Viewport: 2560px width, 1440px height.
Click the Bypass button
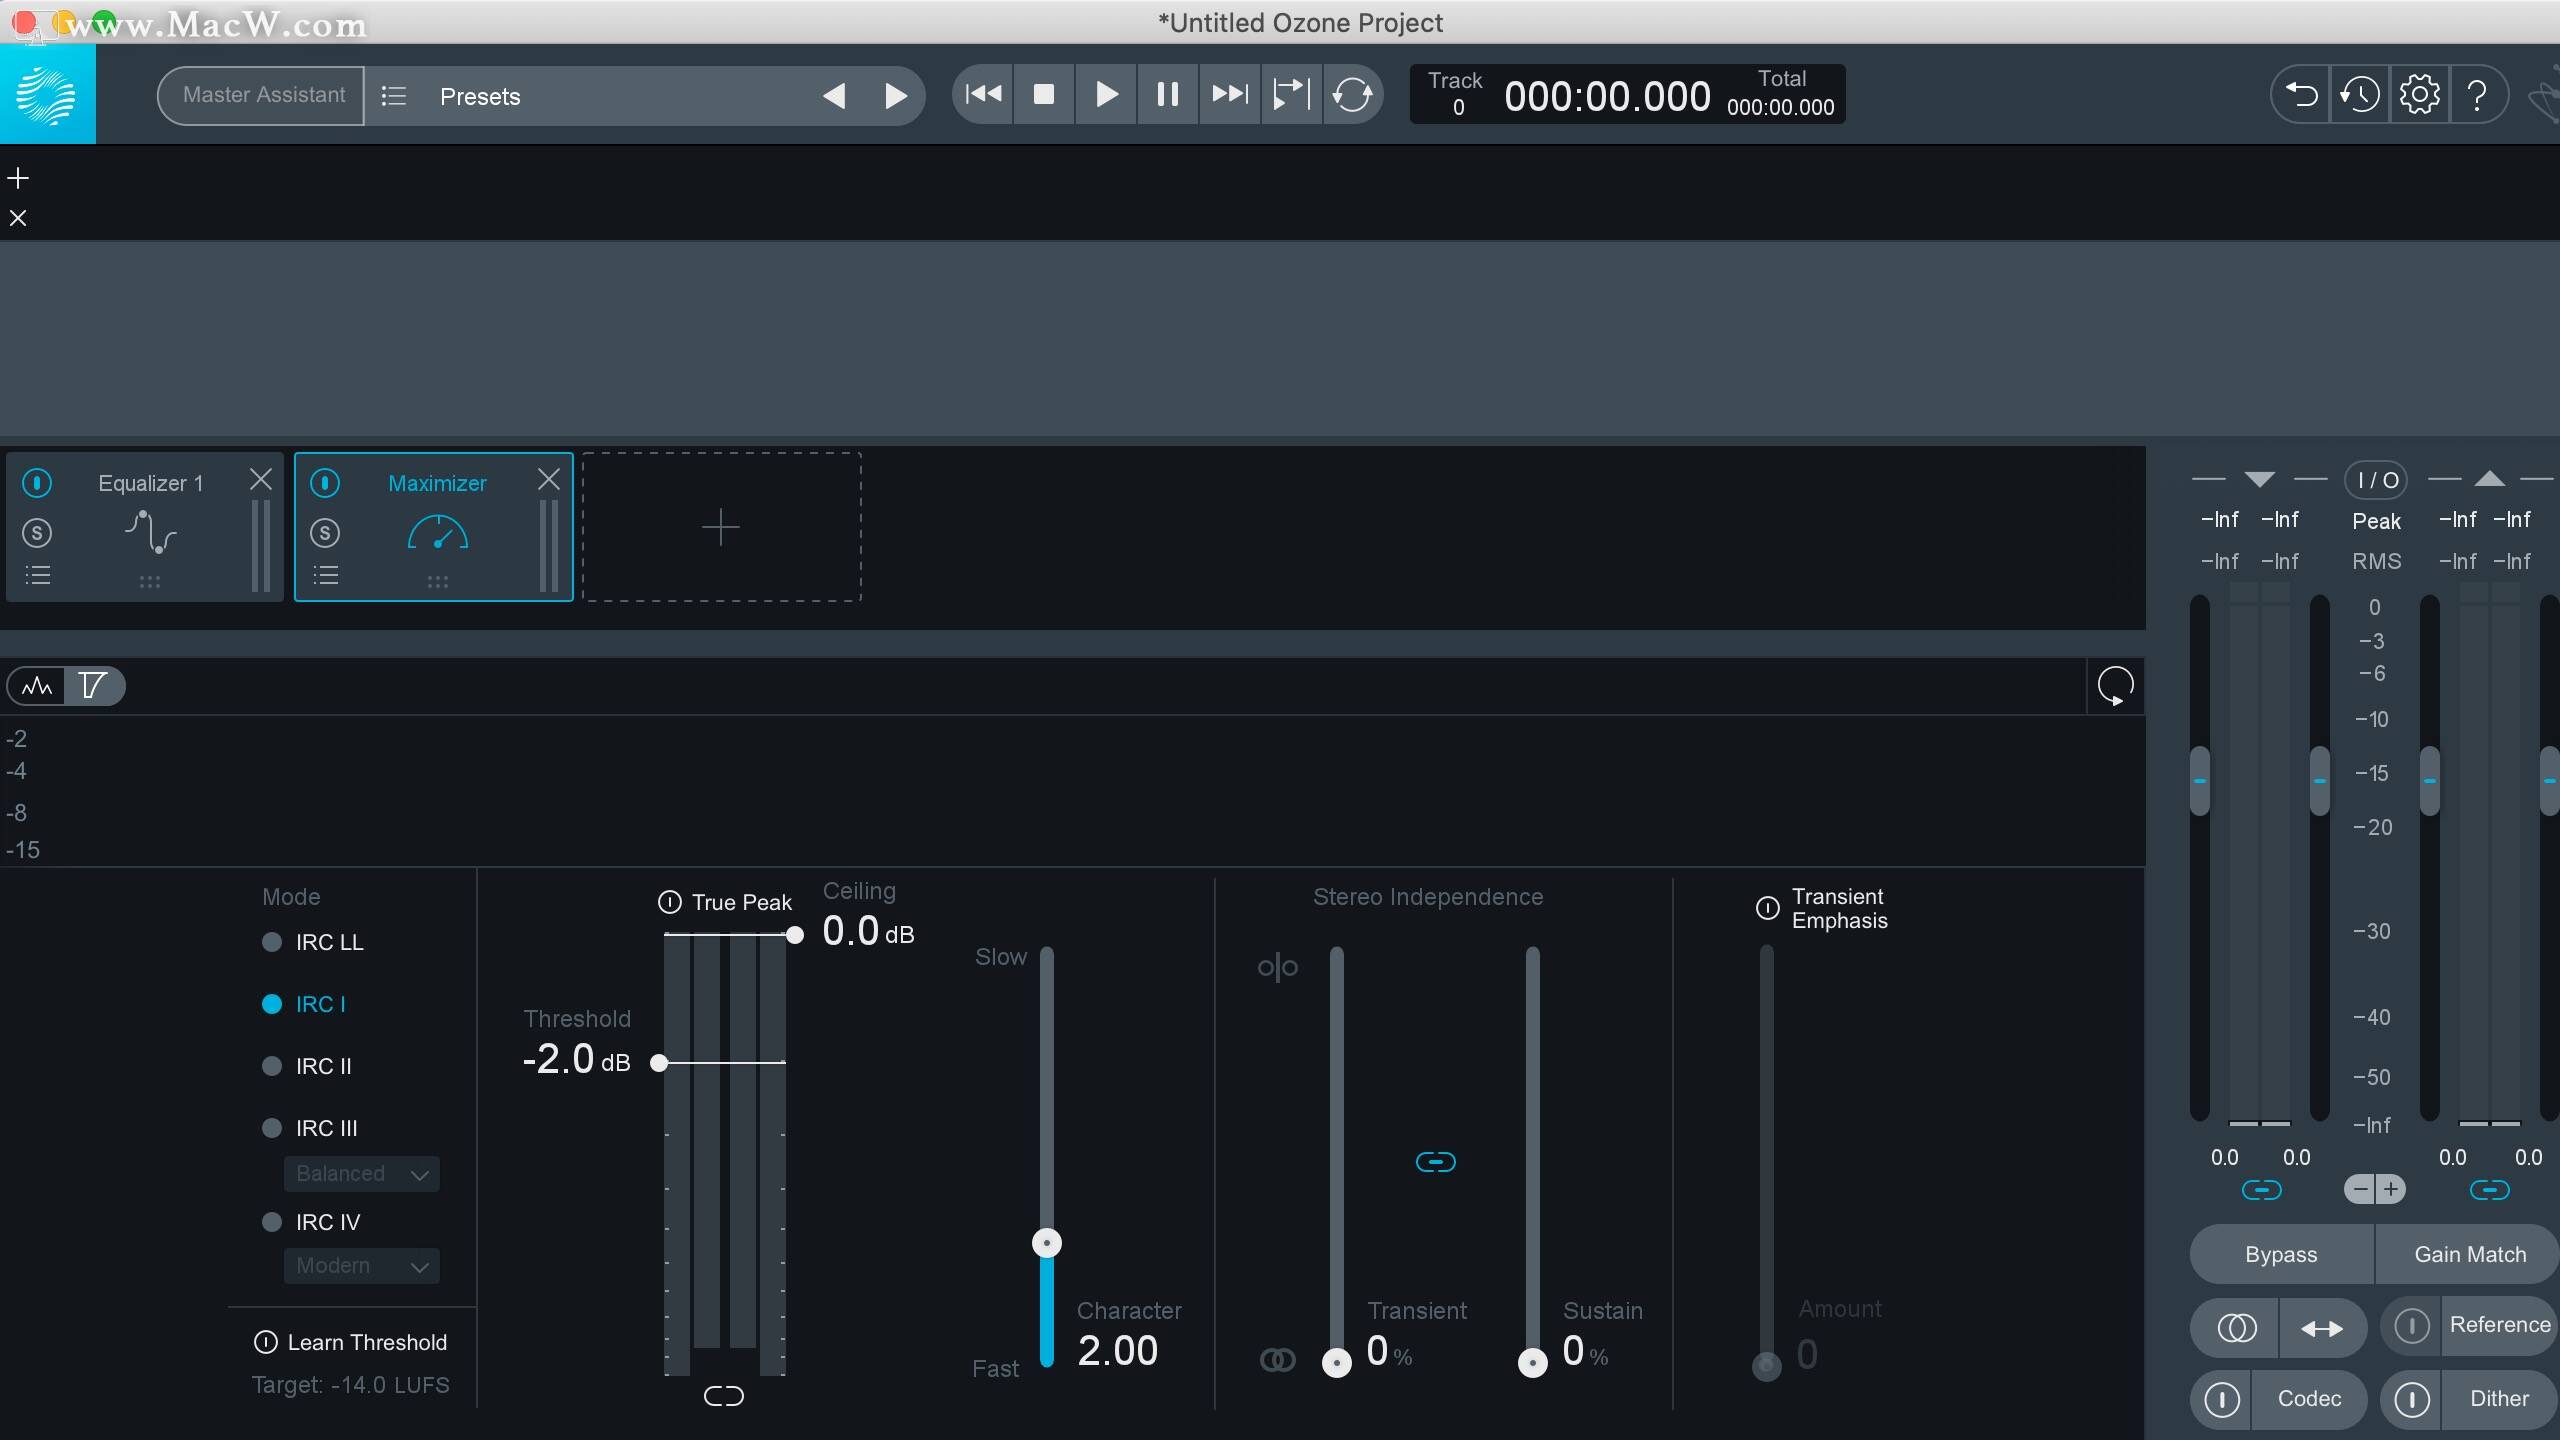(x=2281, y=1254)
